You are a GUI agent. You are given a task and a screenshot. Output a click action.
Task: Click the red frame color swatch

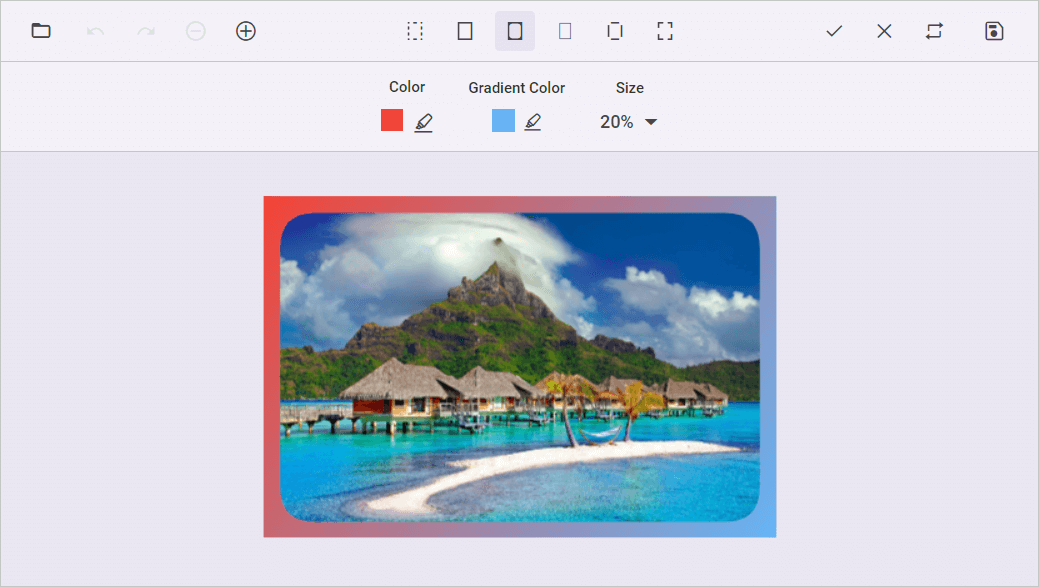(x=392, y=121)
